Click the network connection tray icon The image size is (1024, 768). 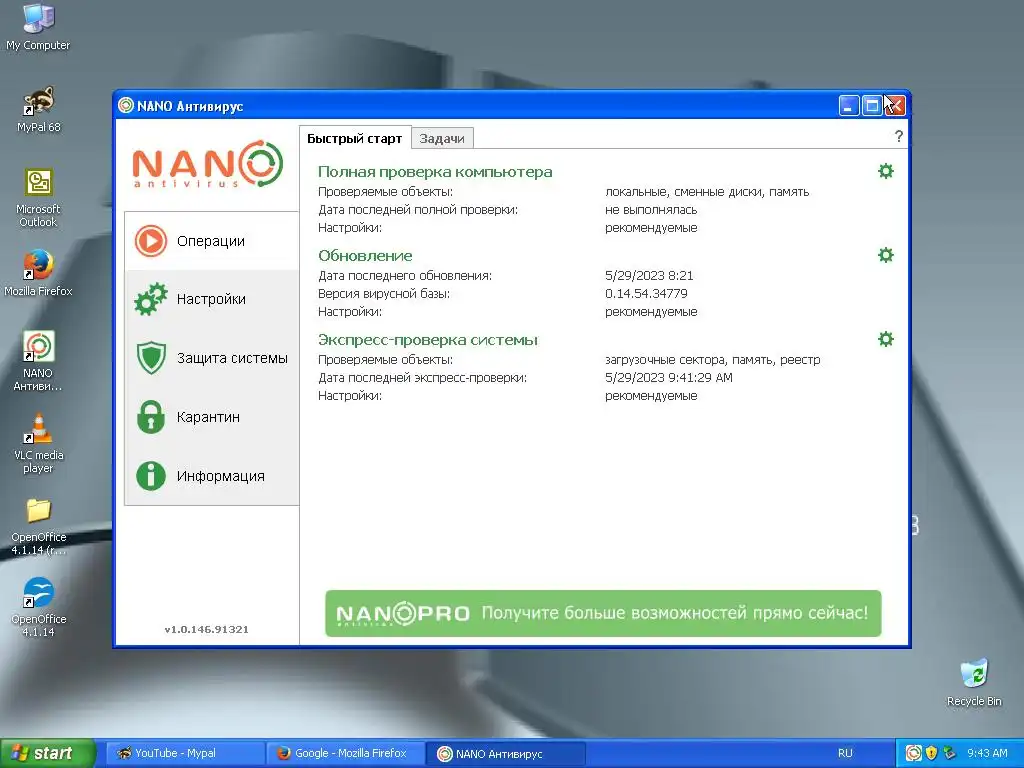coord(949,753)
